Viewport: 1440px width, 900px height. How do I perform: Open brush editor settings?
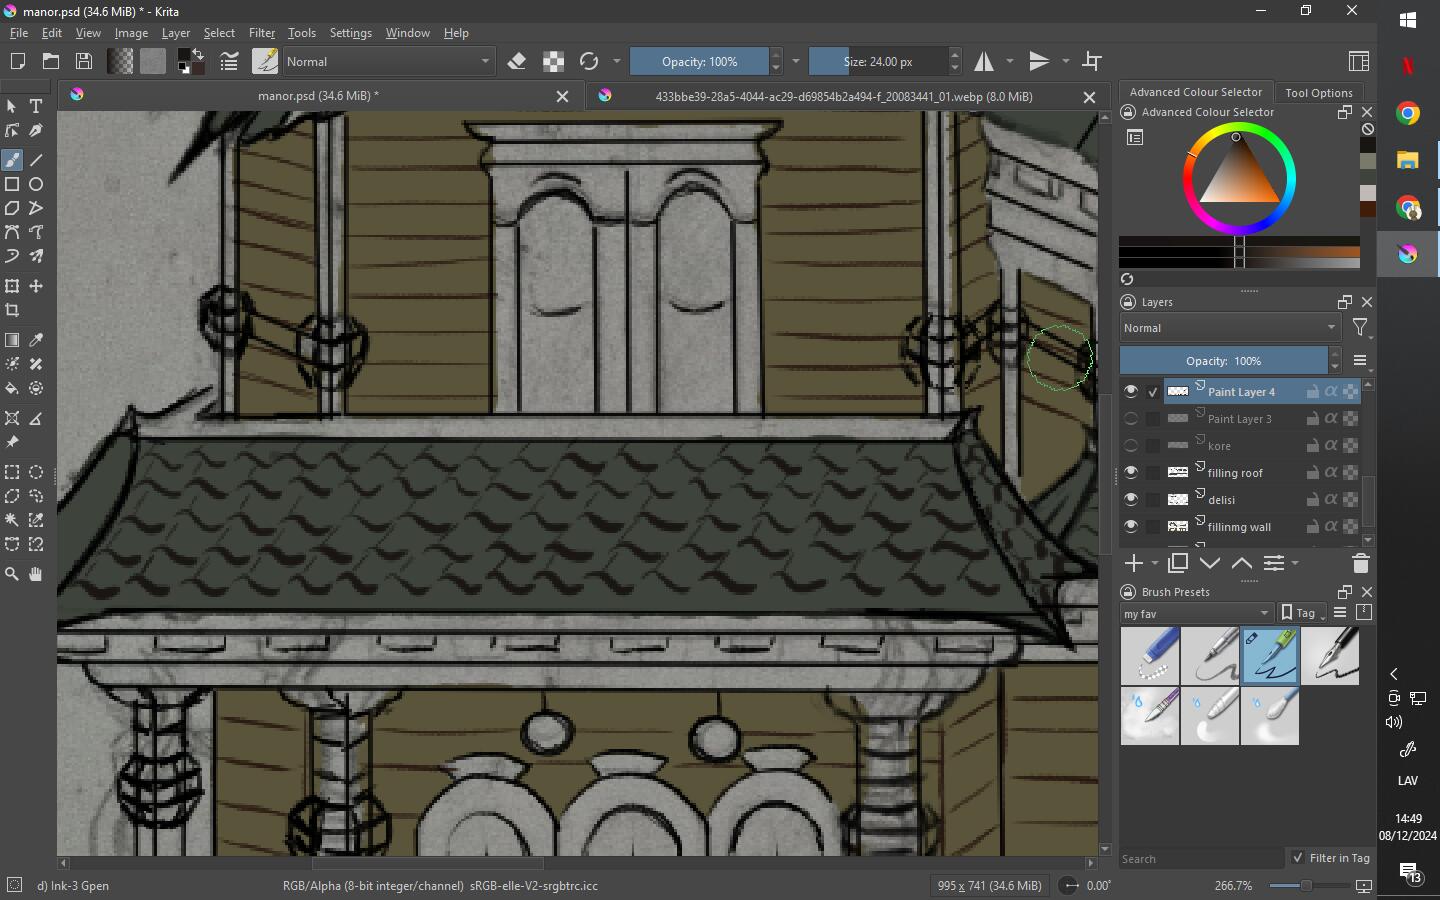[x=229, y=61]
